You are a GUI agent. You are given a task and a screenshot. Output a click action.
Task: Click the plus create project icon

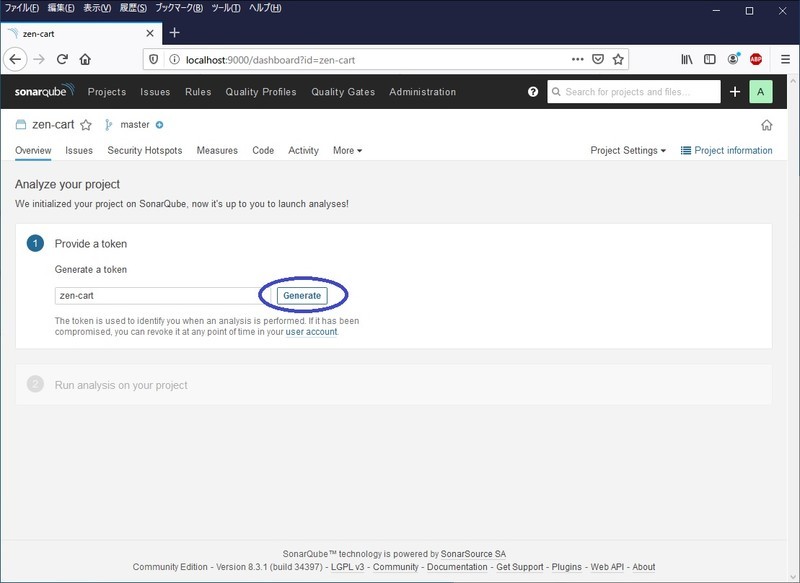[735, 92]
